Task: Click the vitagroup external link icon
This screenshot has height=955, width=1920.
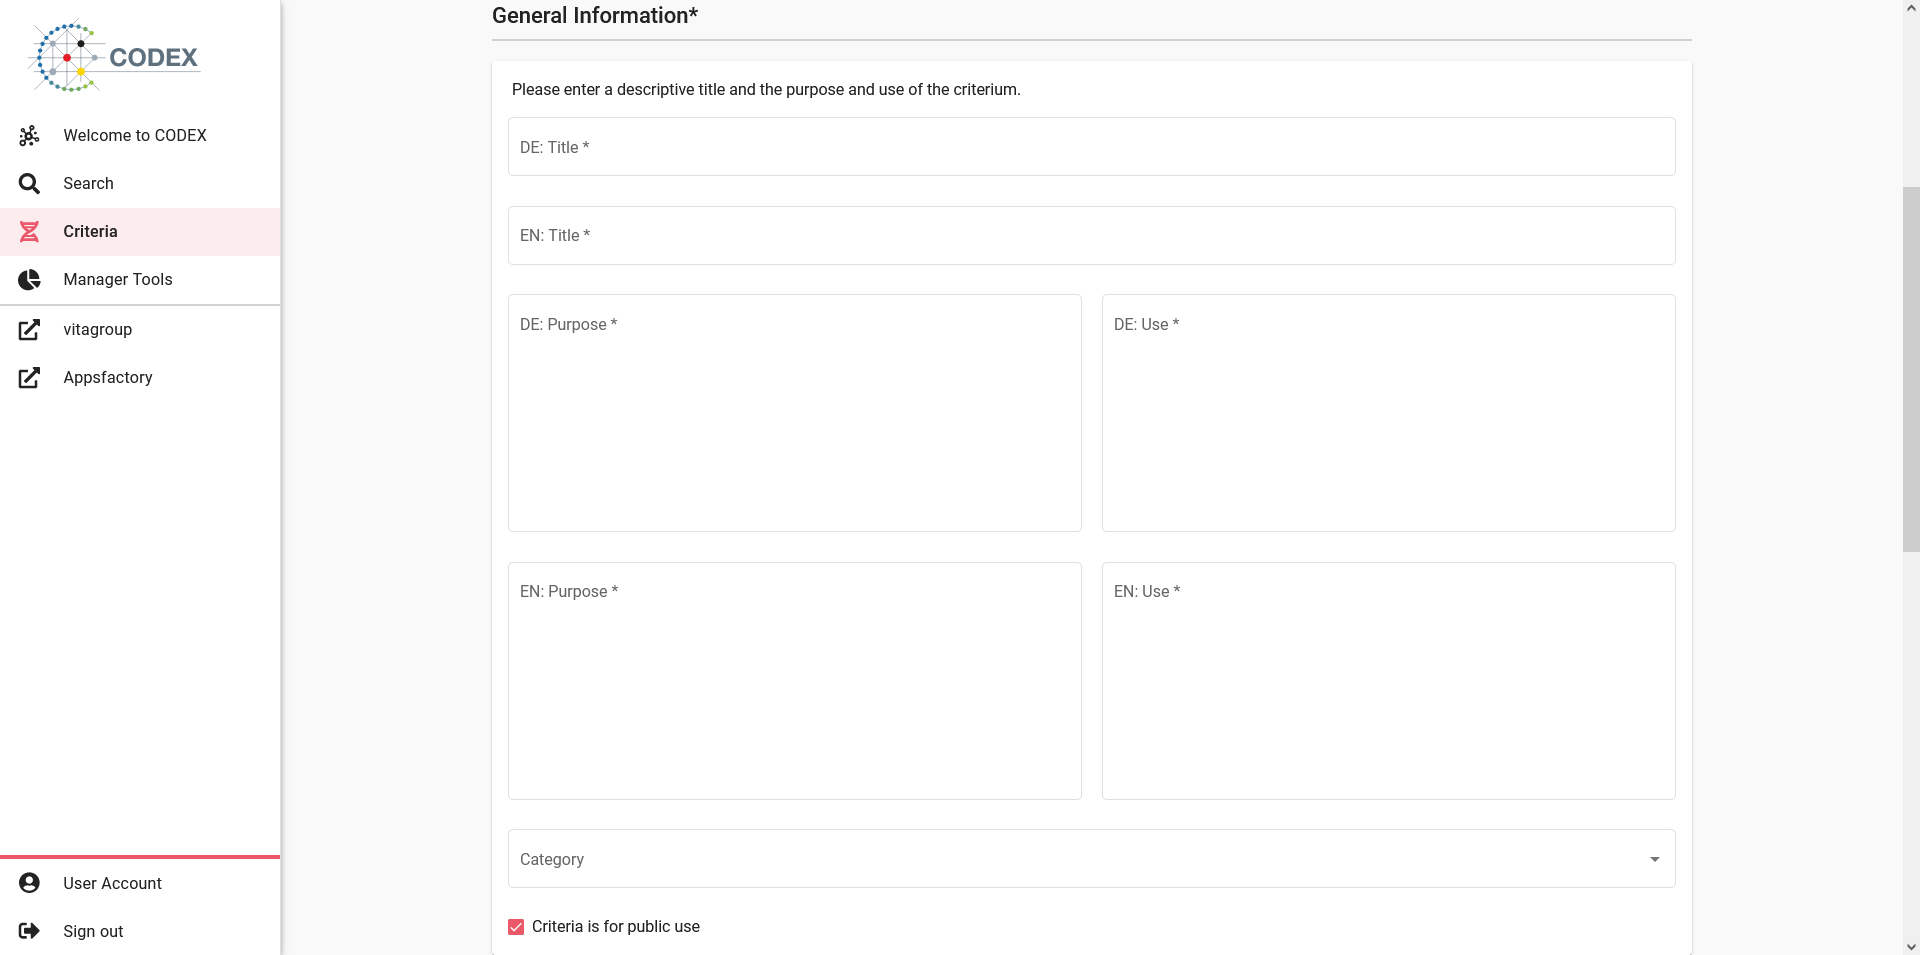Action: point(30,329)
